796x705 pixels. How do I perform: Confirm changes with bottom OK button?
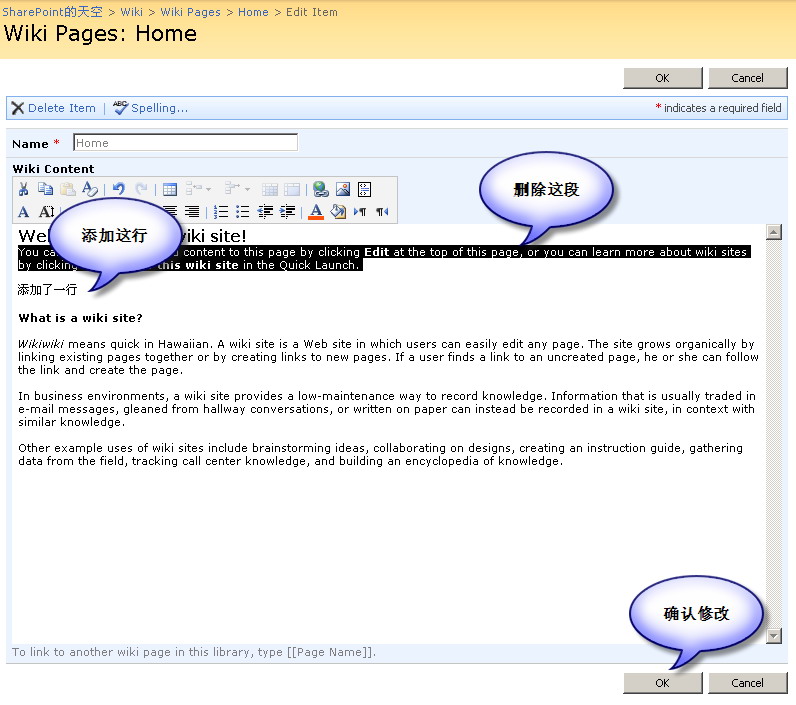(662, 683)
